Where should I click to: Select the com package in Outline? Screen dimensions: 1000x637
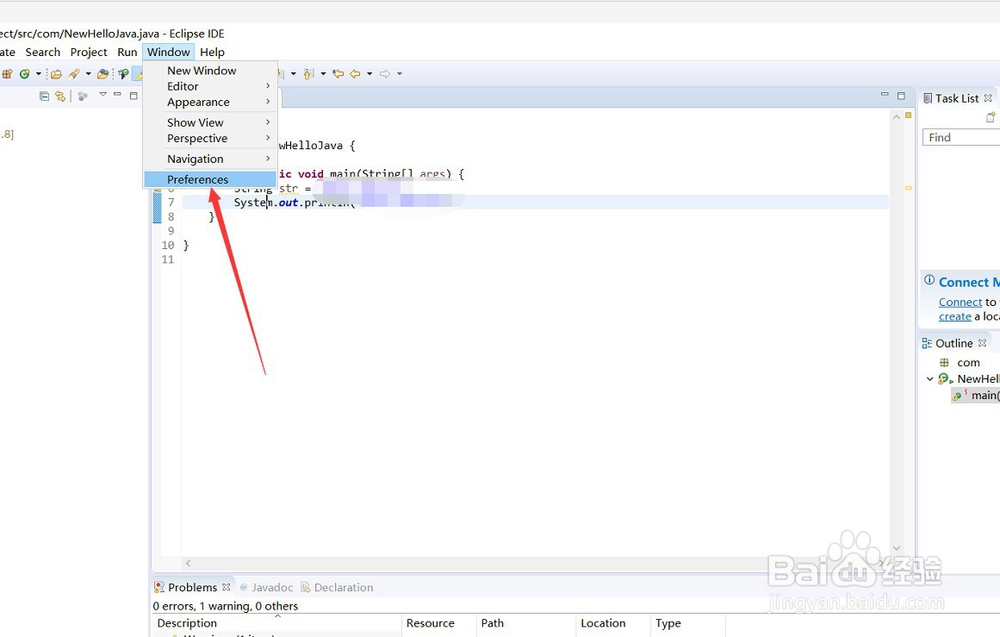960,363
